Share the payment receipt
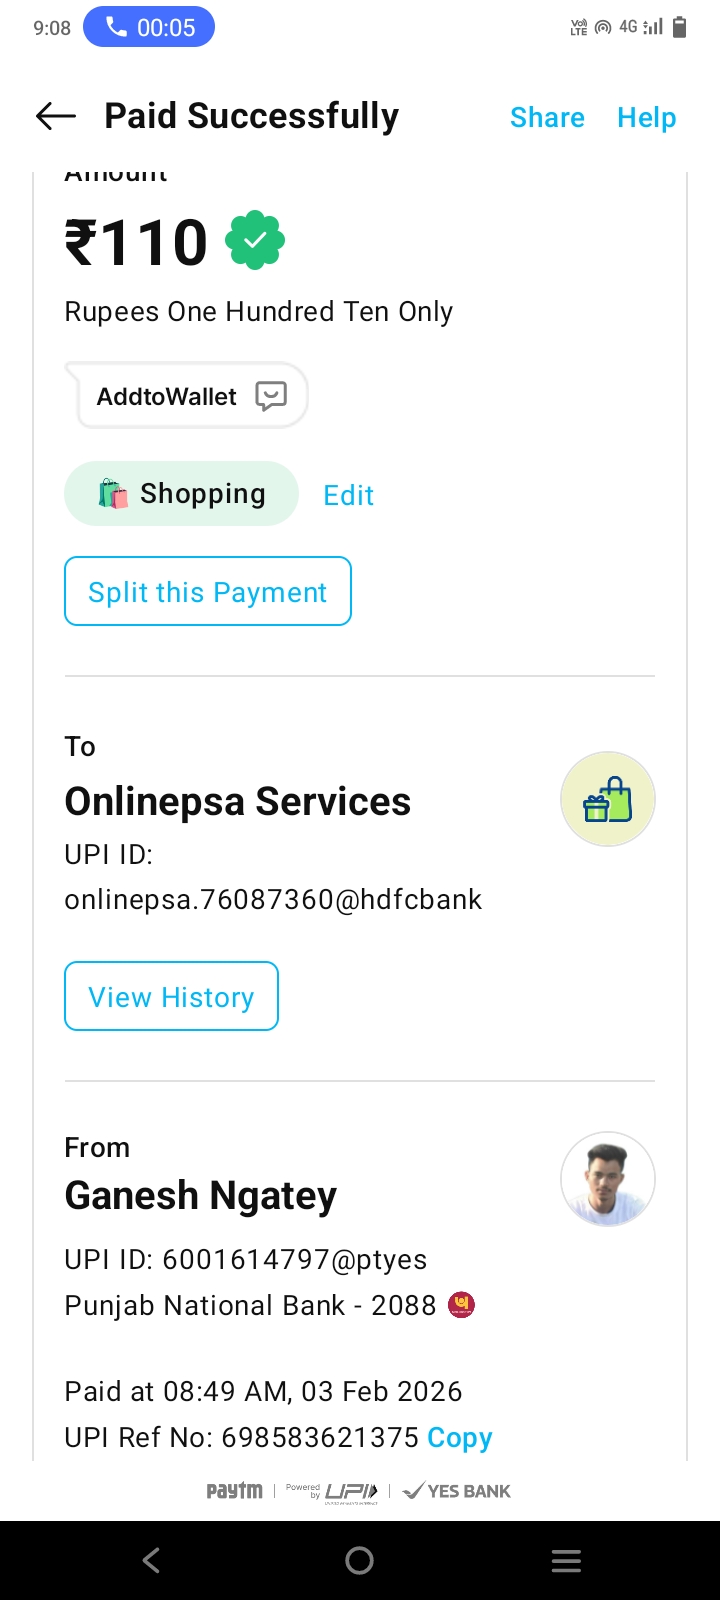The width and height of the screenshot is (720, 1600). point(547,118)
